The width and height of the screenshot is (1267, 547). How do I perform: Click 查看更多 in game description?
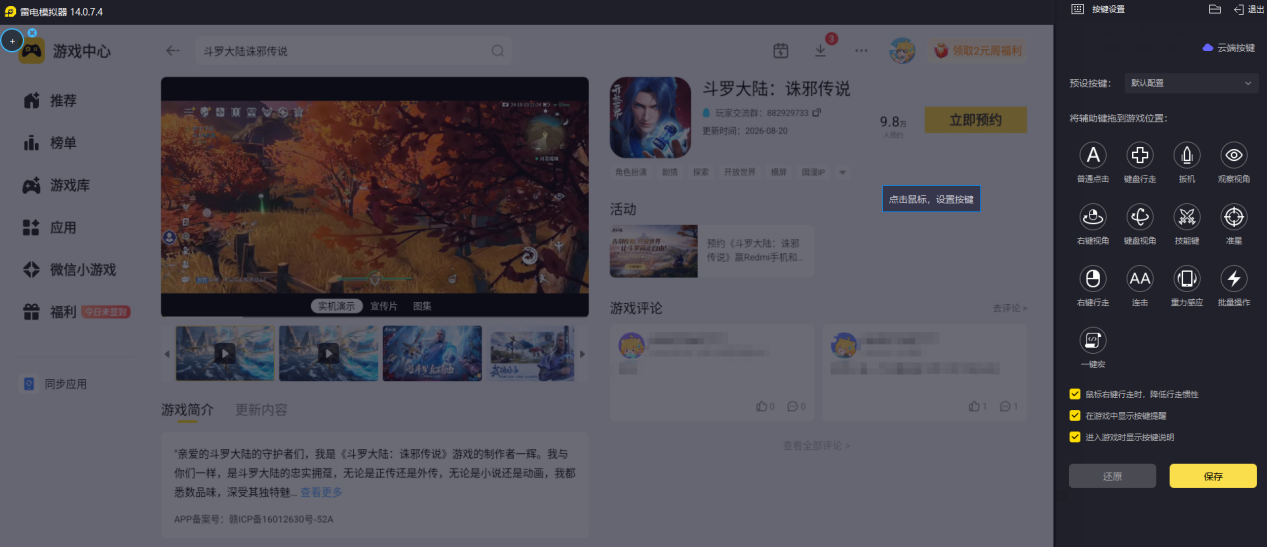(x=321, y=492)
